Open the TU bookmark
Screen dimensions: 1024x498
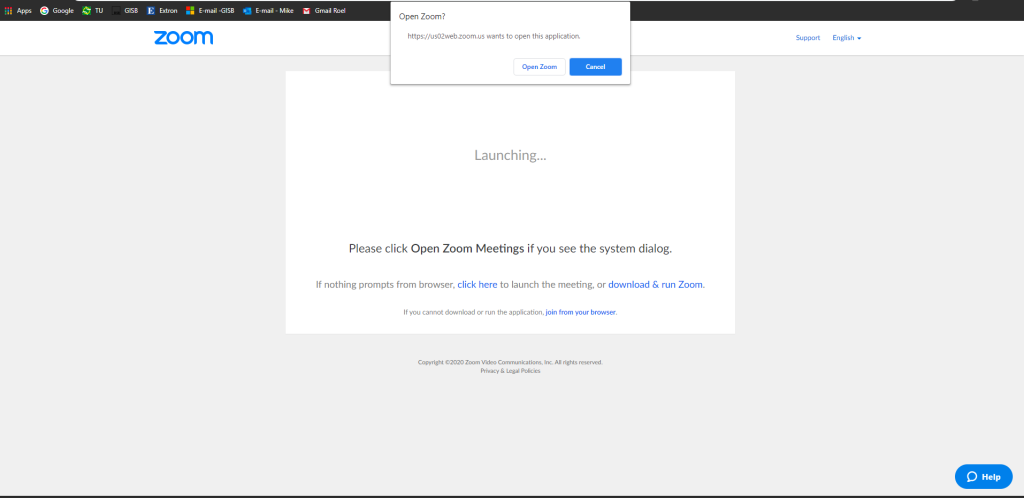click(x=93, y=10)
